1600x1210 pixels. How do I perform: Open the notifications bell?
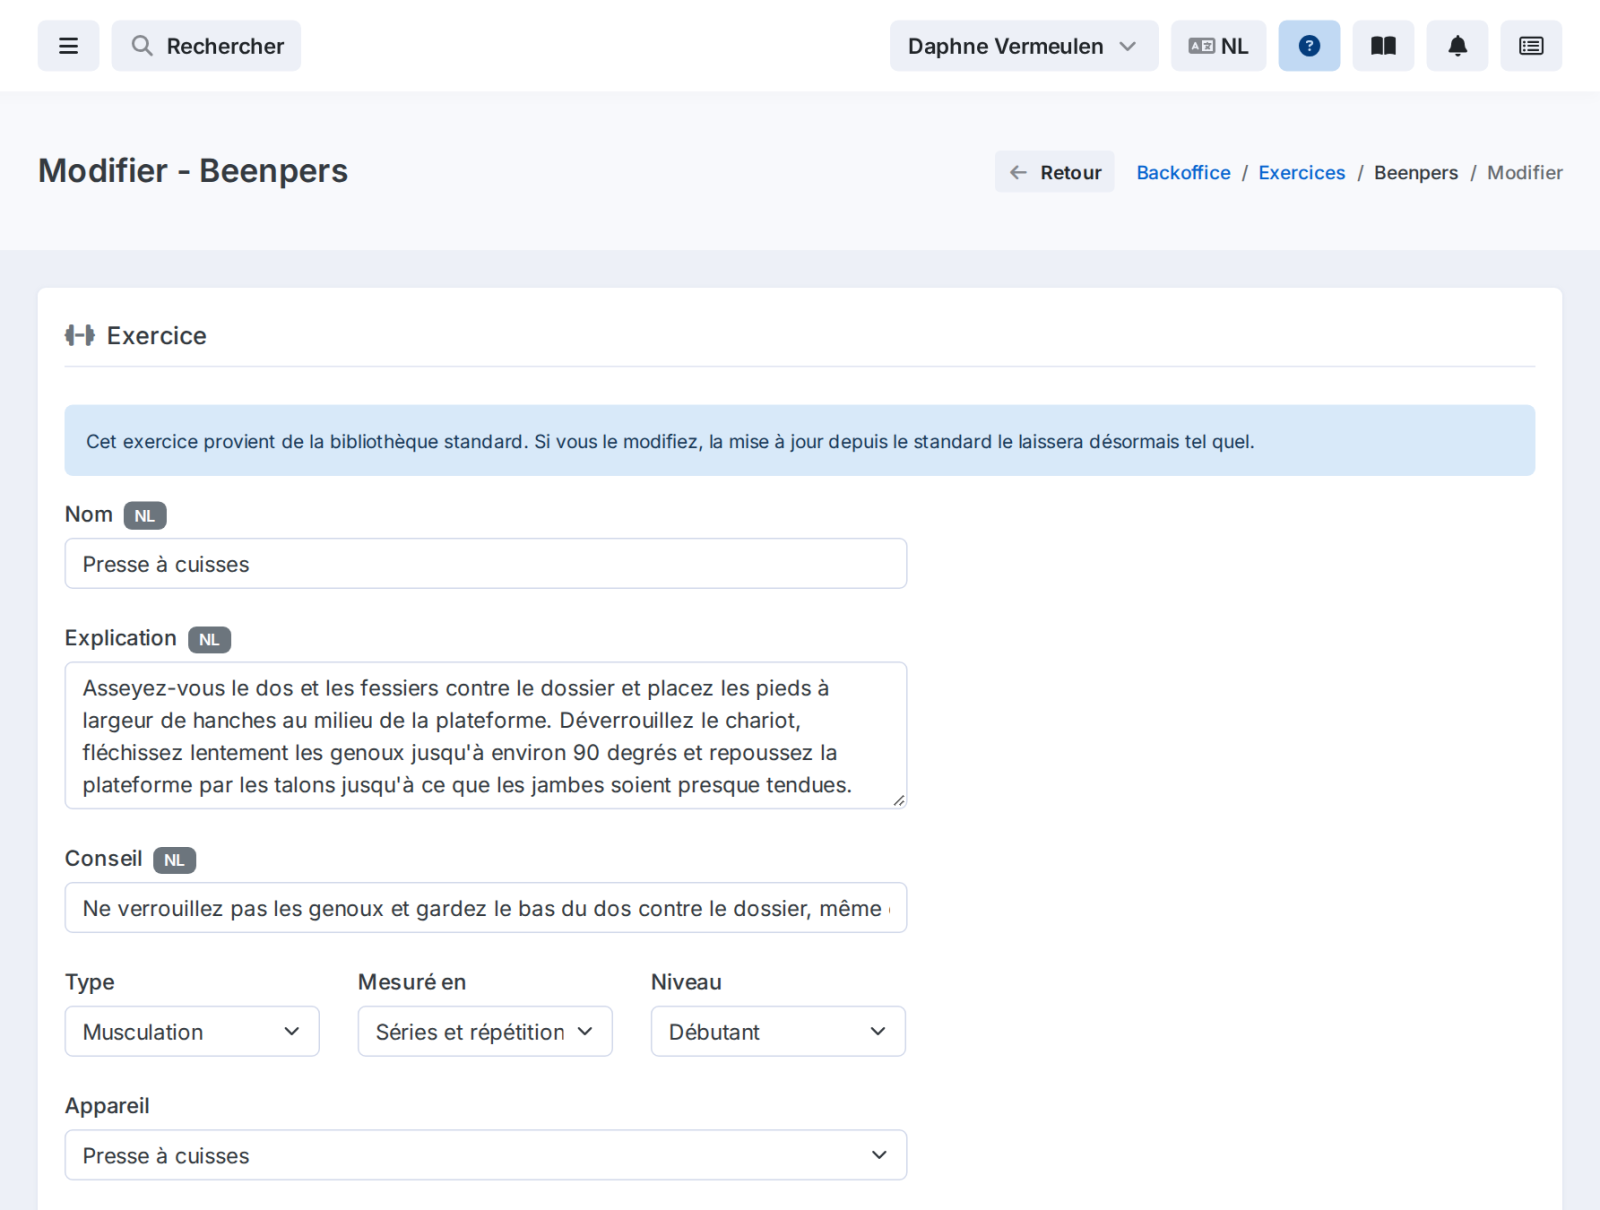point(1457,46)
